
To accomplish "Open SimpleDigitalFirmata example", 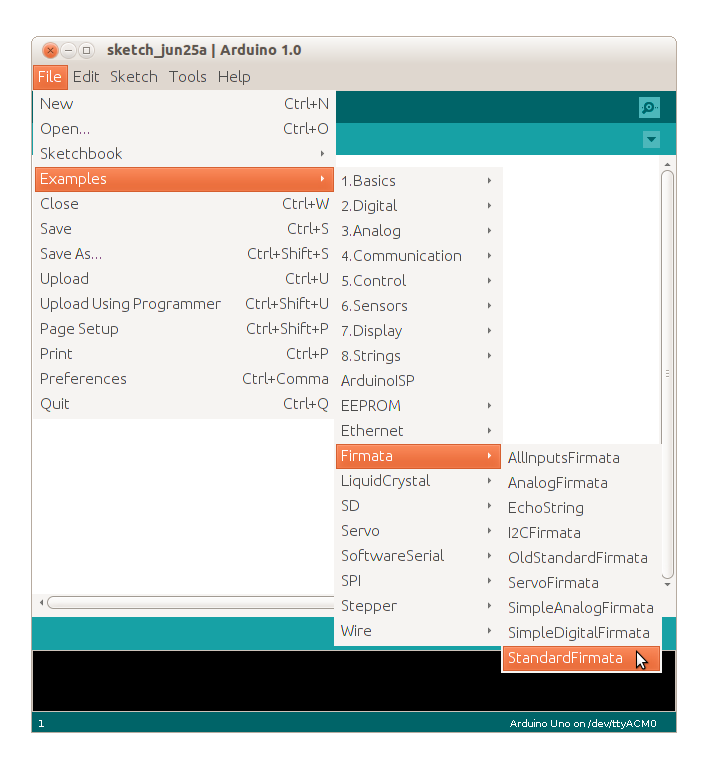I will click(582, 633).
